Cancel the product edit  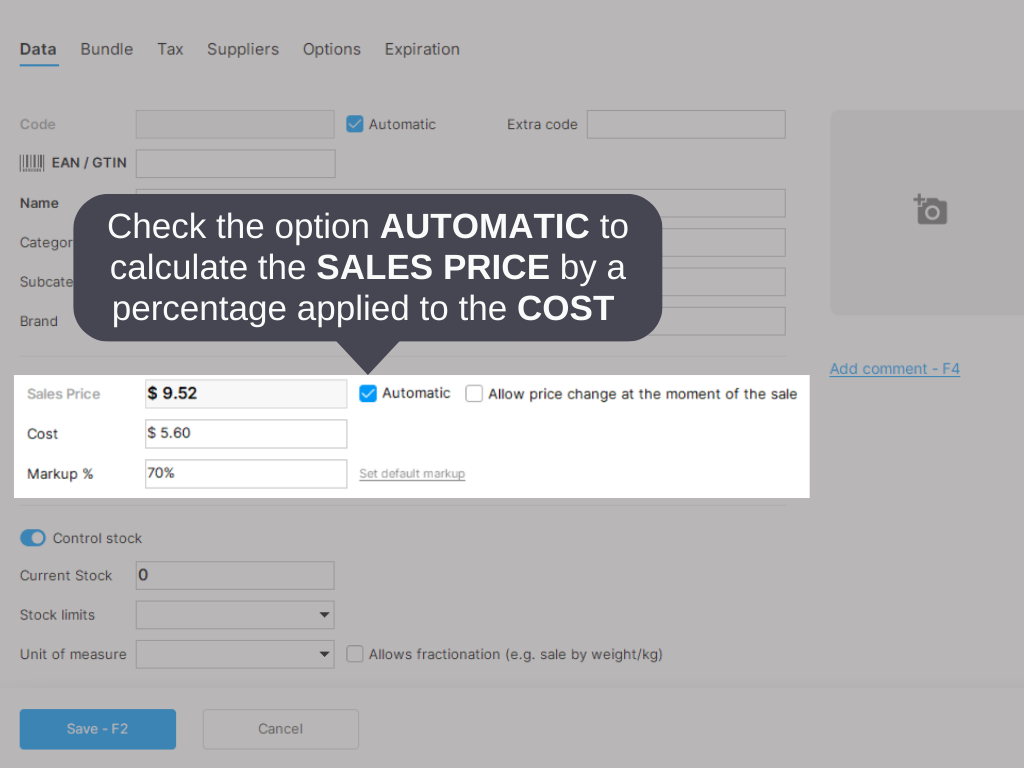[280, 729]
